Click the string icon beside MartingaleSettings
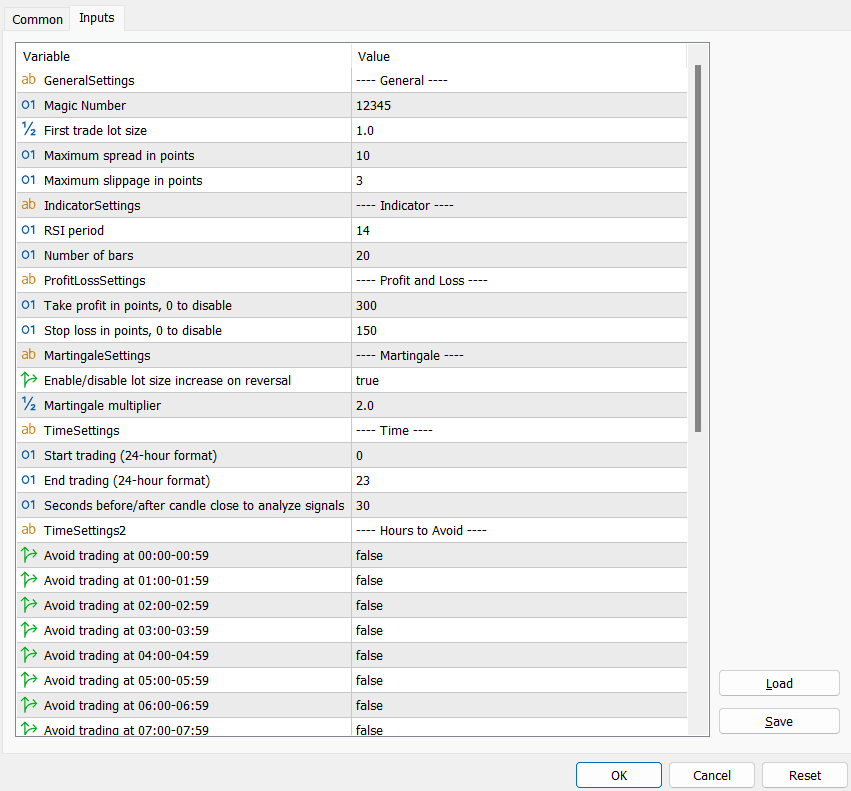 pos(29,355)
